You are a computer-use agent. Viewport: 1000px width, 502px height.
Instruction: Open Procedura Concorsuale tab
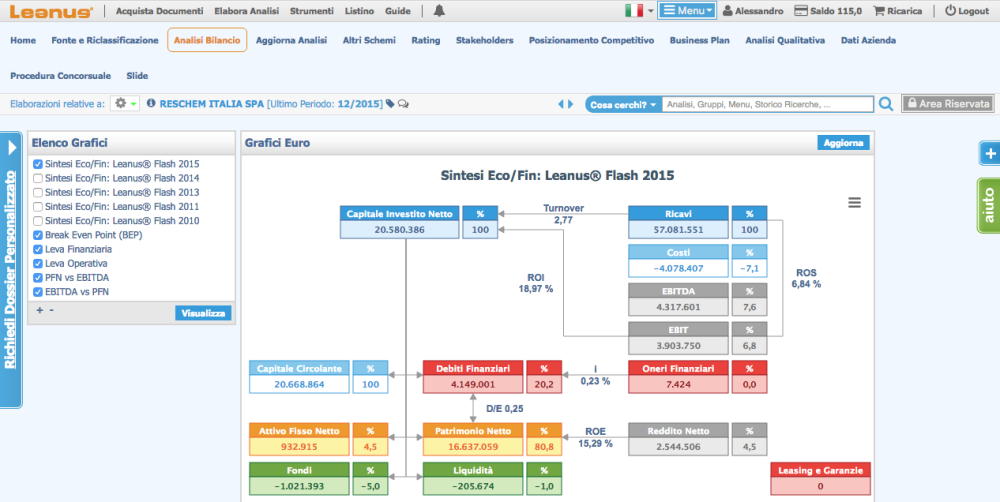[x=61, y=76]
